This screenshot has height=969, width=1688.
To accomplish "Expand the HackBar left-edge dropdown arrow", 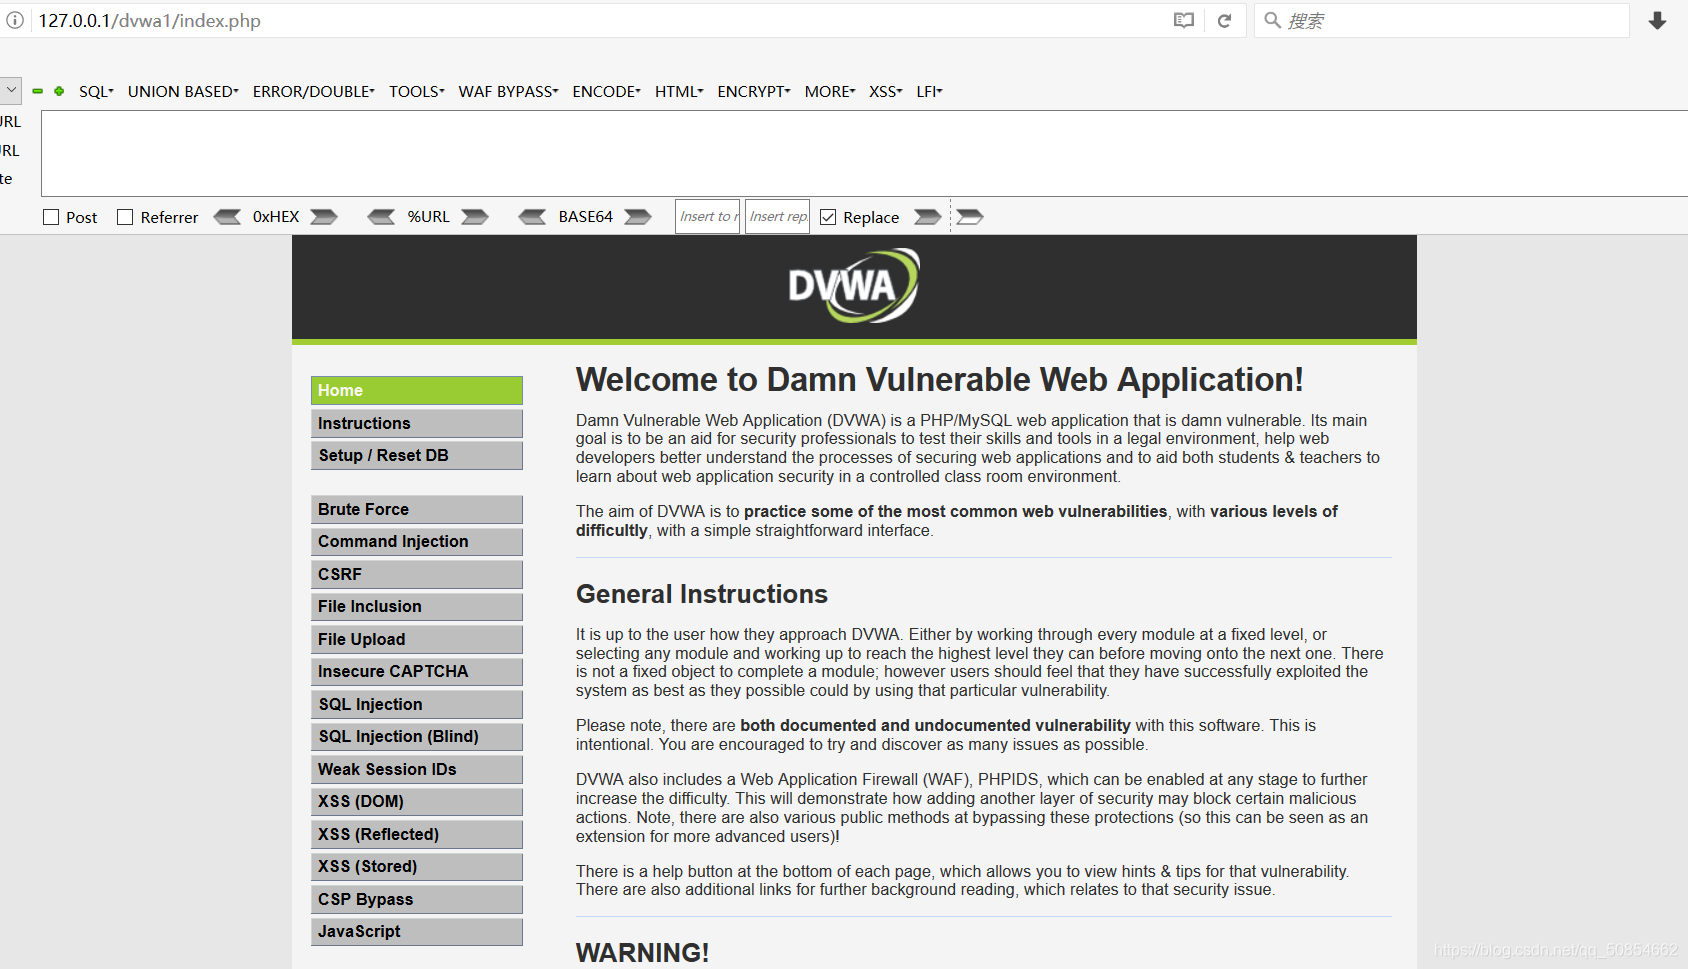I will coord(10,90).
